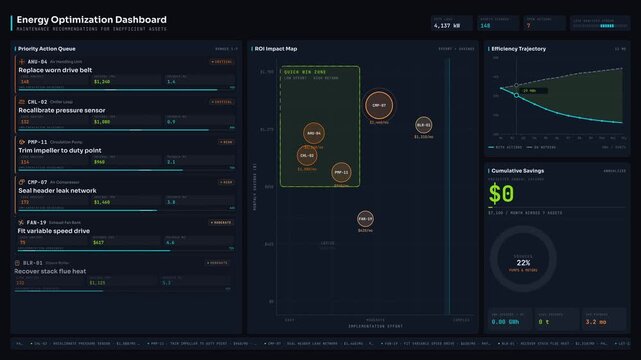Screen dimensions: 641x360
Task: Click the Moderate badge on BLR-01
Action: coord(217,263)
